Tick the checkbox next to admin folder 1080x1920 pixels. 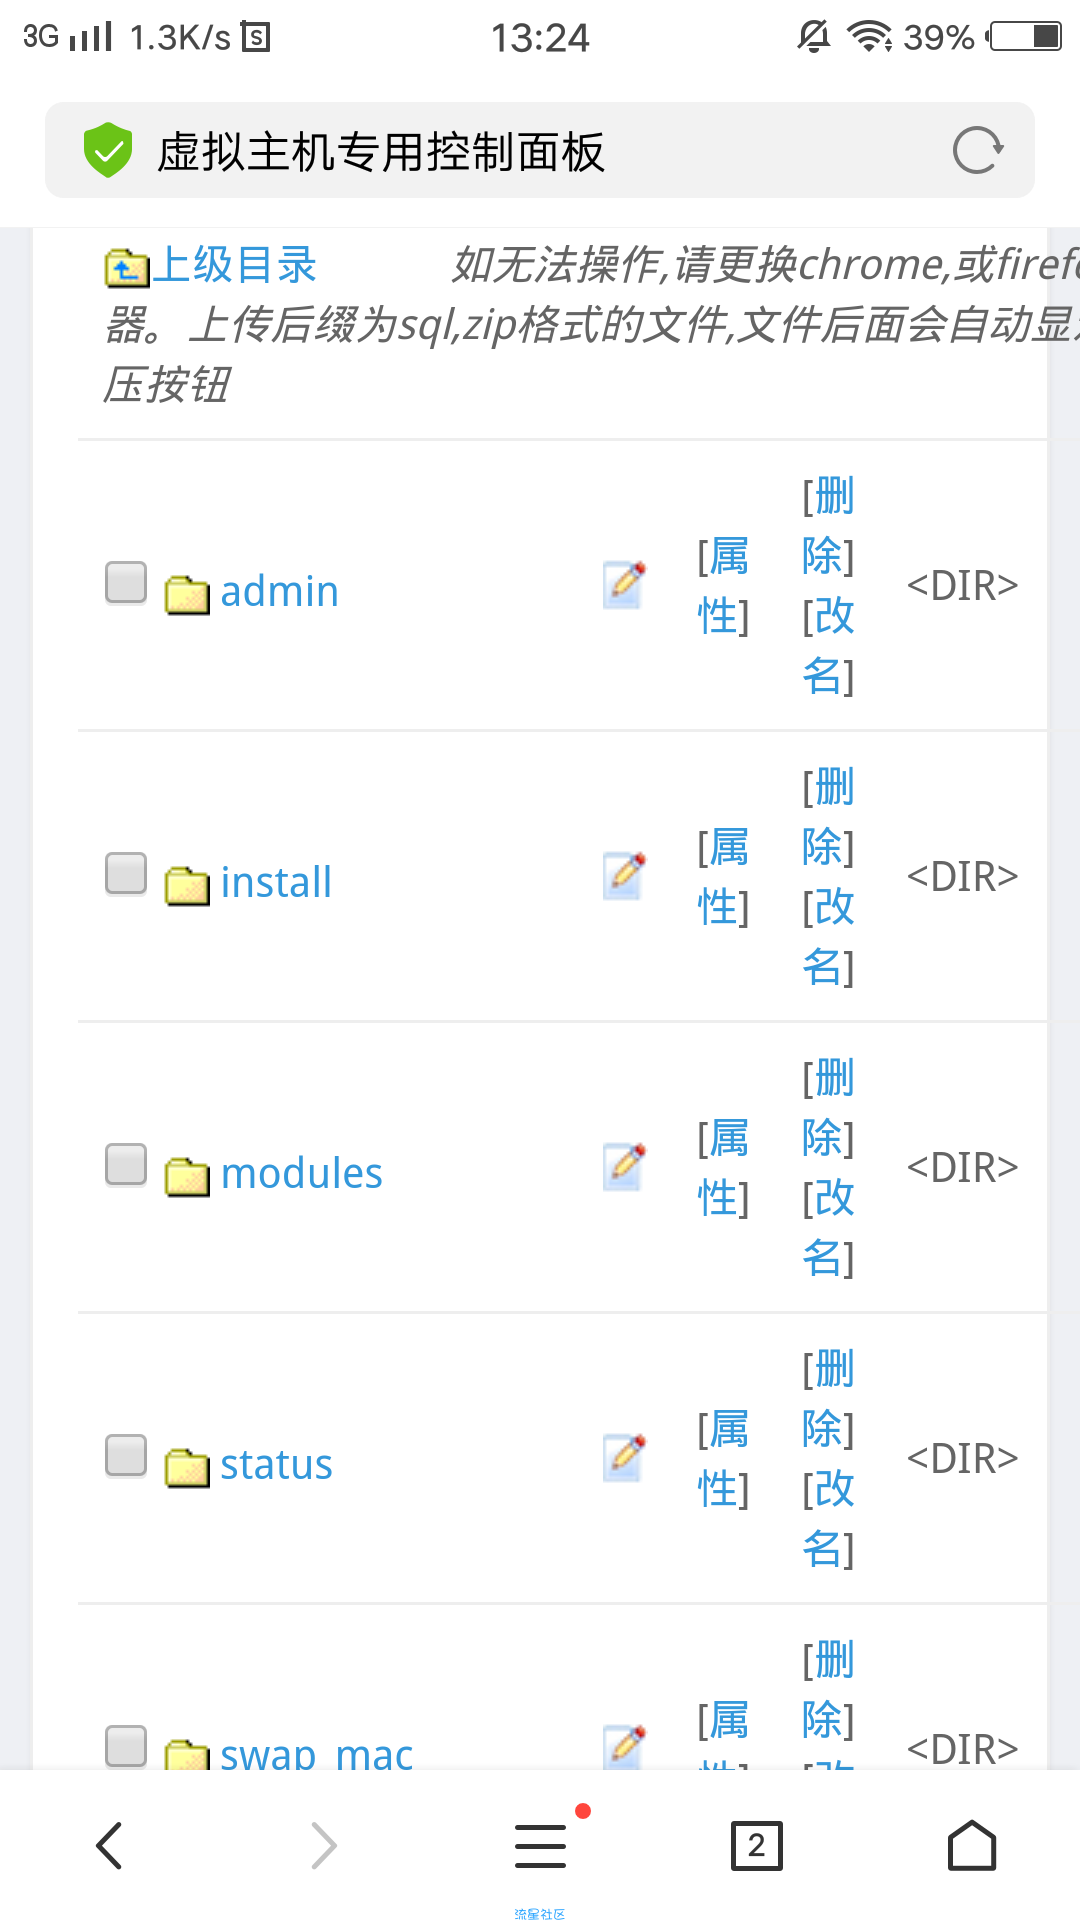pyautogui.click(x=126, y=582)
